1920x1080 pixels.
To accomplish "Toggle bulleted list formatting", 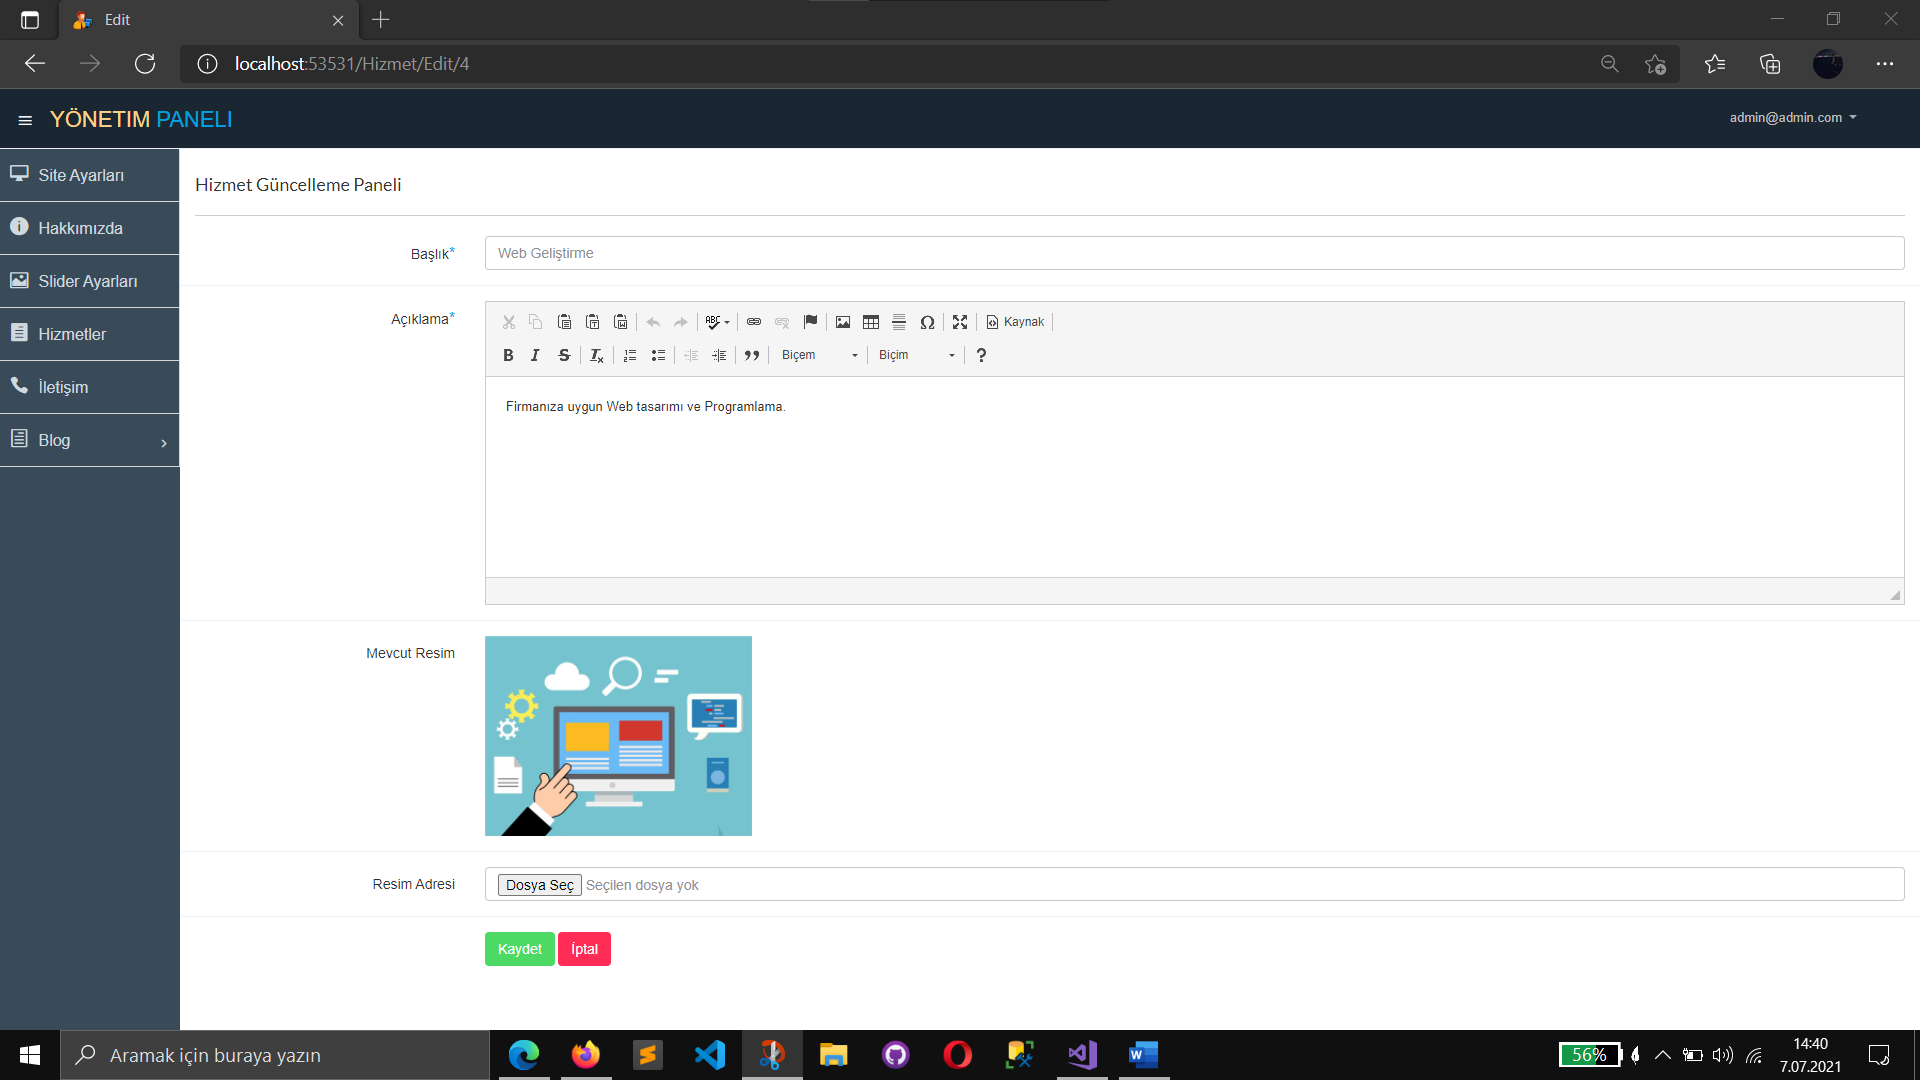I will point(658,355).
